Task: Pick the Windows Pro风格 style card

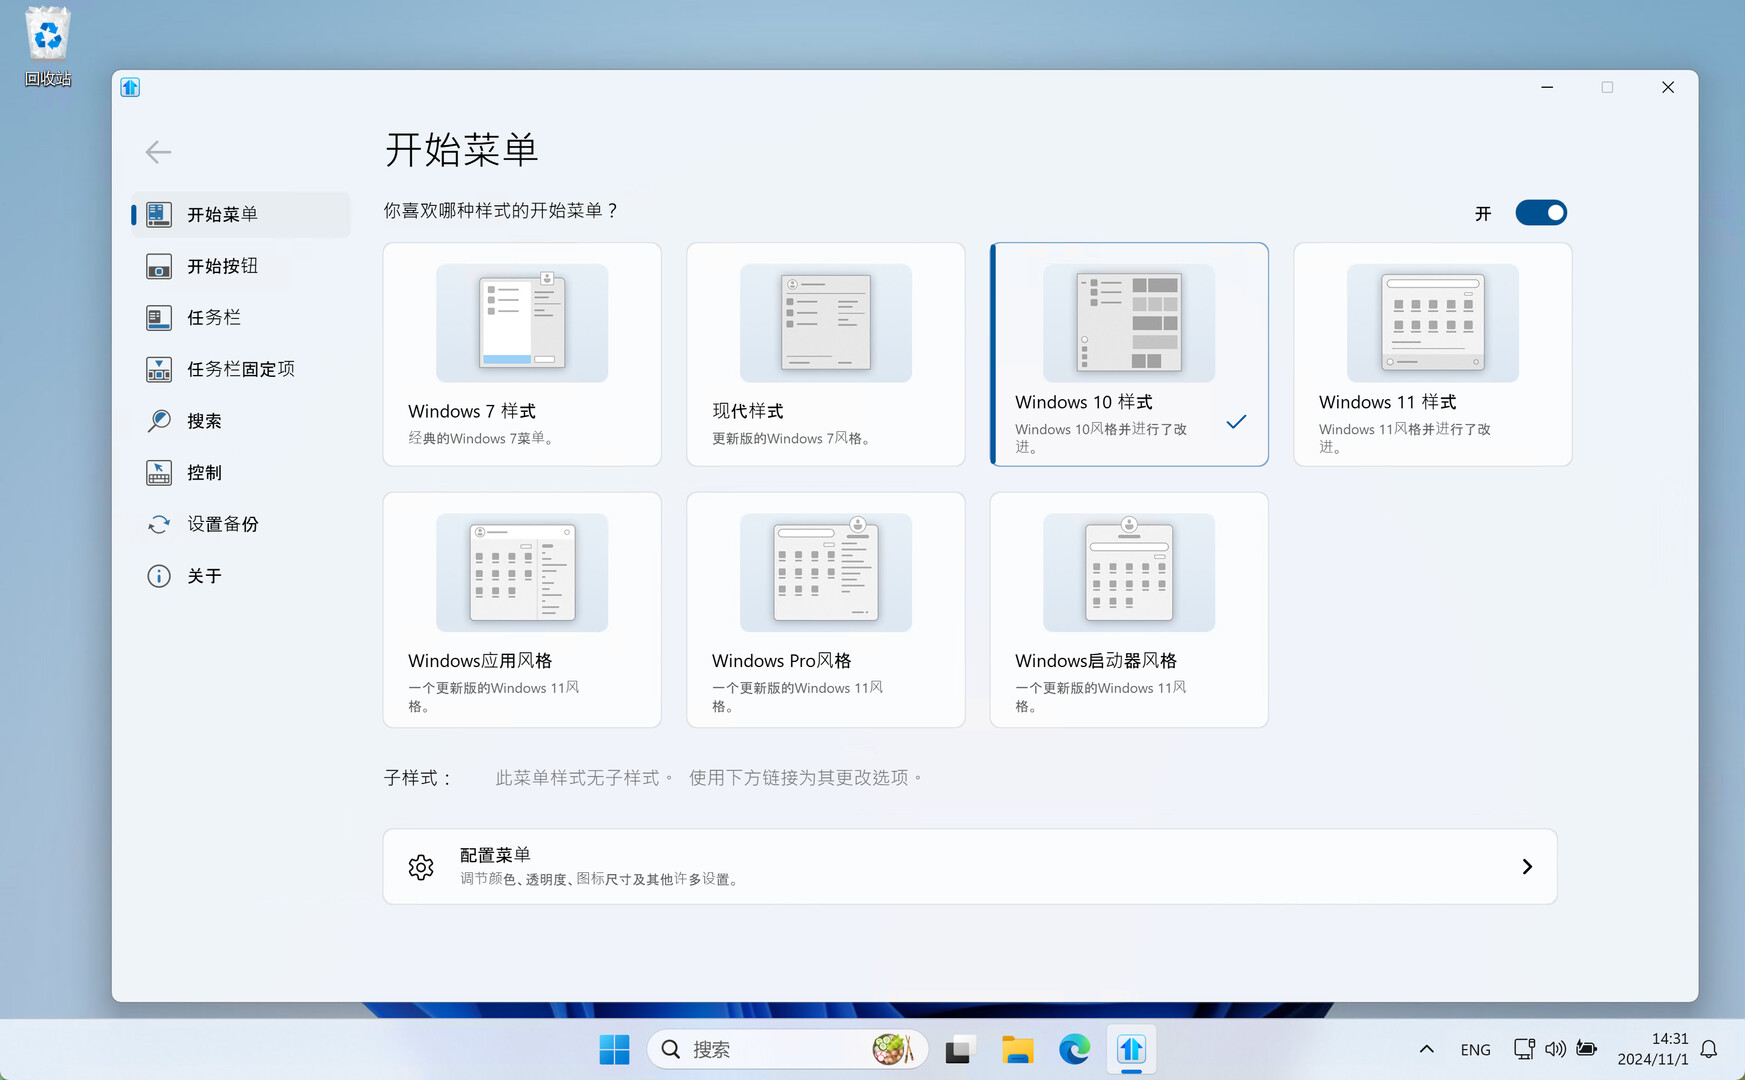Action: click(825, 609)
